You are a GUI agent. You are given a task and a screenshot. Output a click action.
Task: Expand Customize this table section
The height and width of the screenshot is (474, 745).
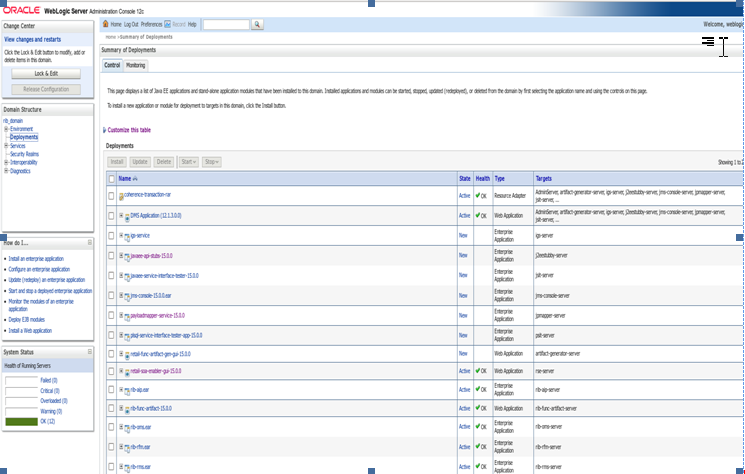point(105,130)
